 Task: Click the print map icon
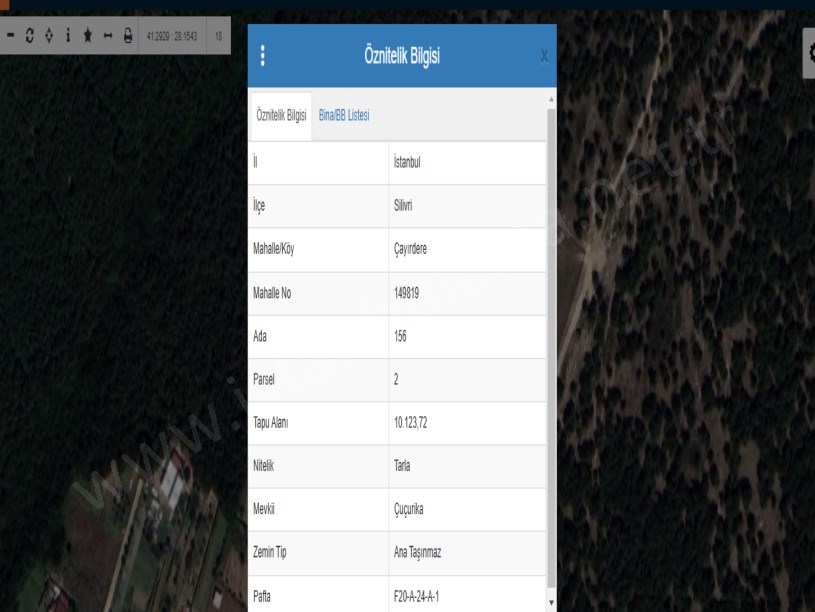[127, 36]
